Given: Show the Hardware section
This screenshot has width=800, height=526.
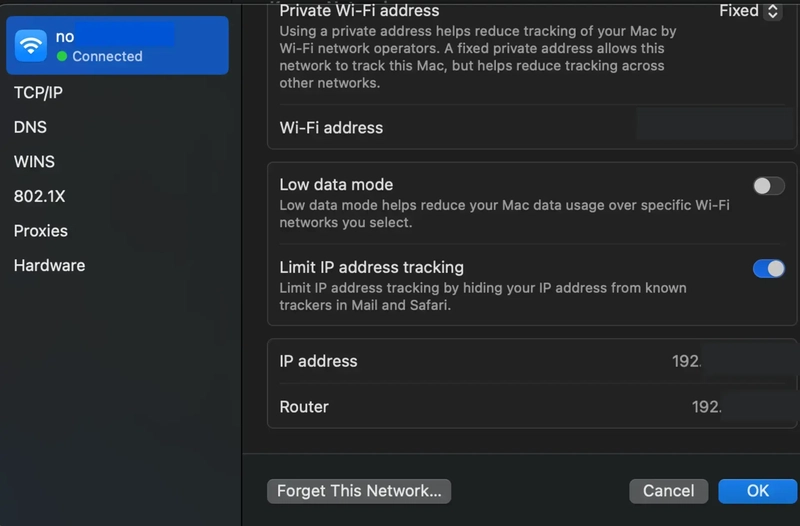Looking at the screenshot, I should pyautogui.click(x=49, y=265).
